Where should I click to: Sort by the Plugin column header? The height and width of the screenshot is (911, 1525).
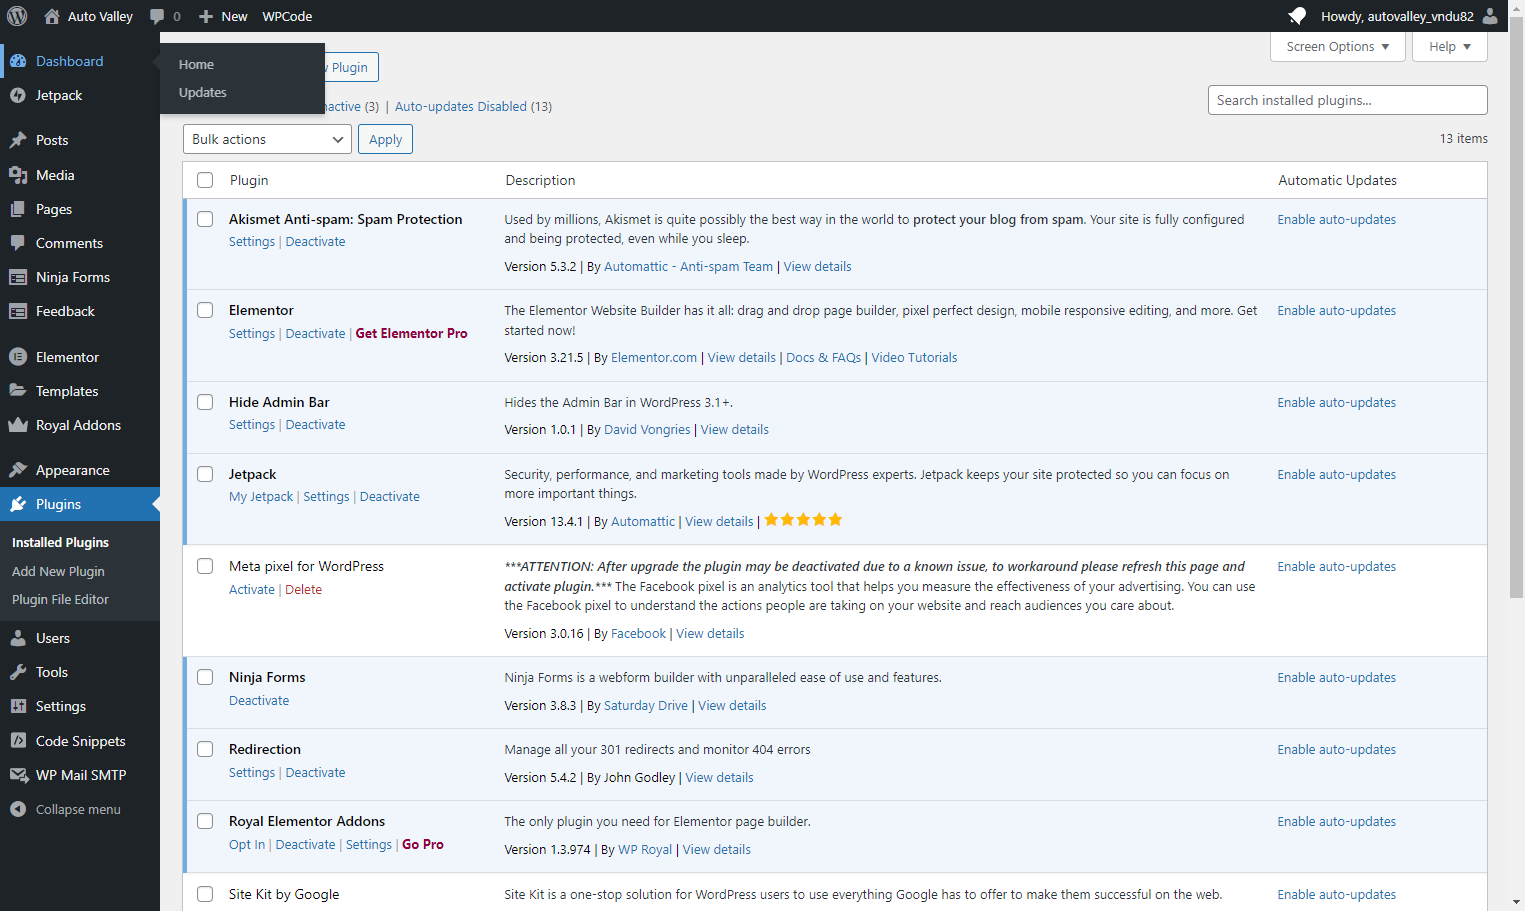point(249,180)
